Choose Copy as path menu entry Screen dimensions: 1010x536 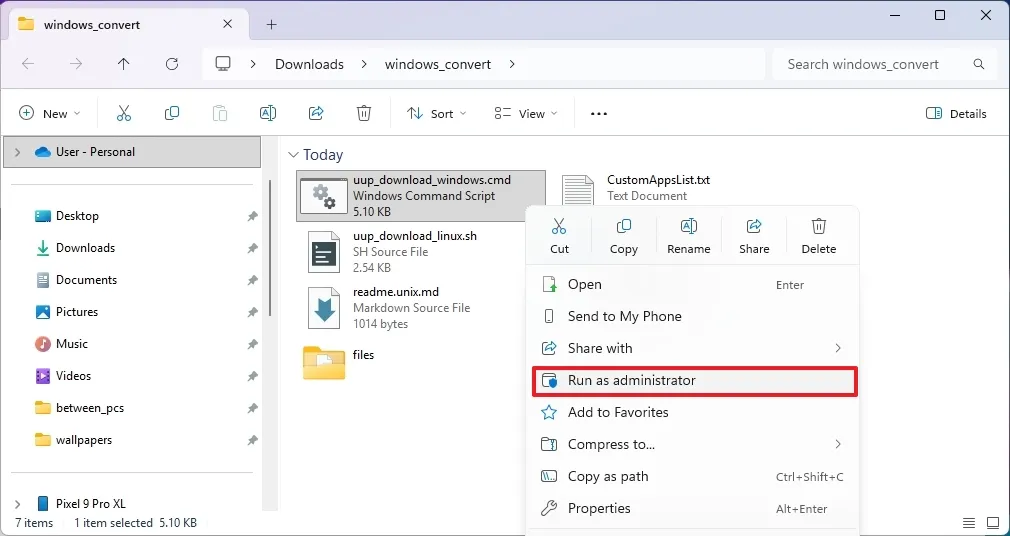(608, 477)
